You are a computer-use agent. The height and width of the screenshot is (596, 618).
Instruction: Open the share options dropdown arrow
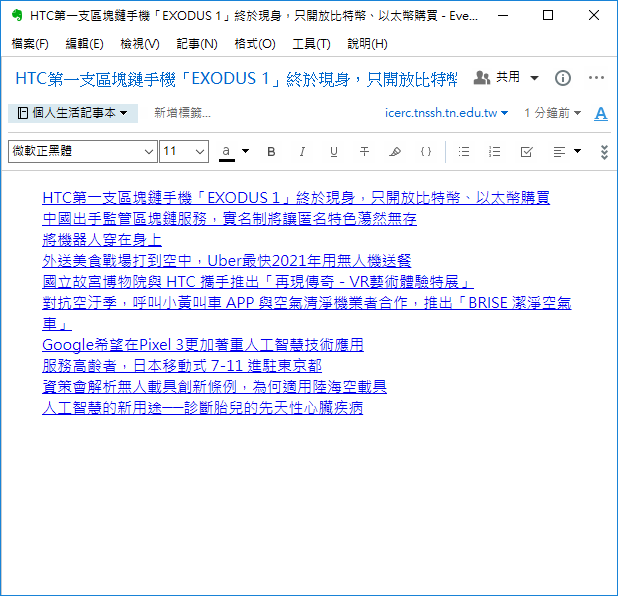pos(534,78)
